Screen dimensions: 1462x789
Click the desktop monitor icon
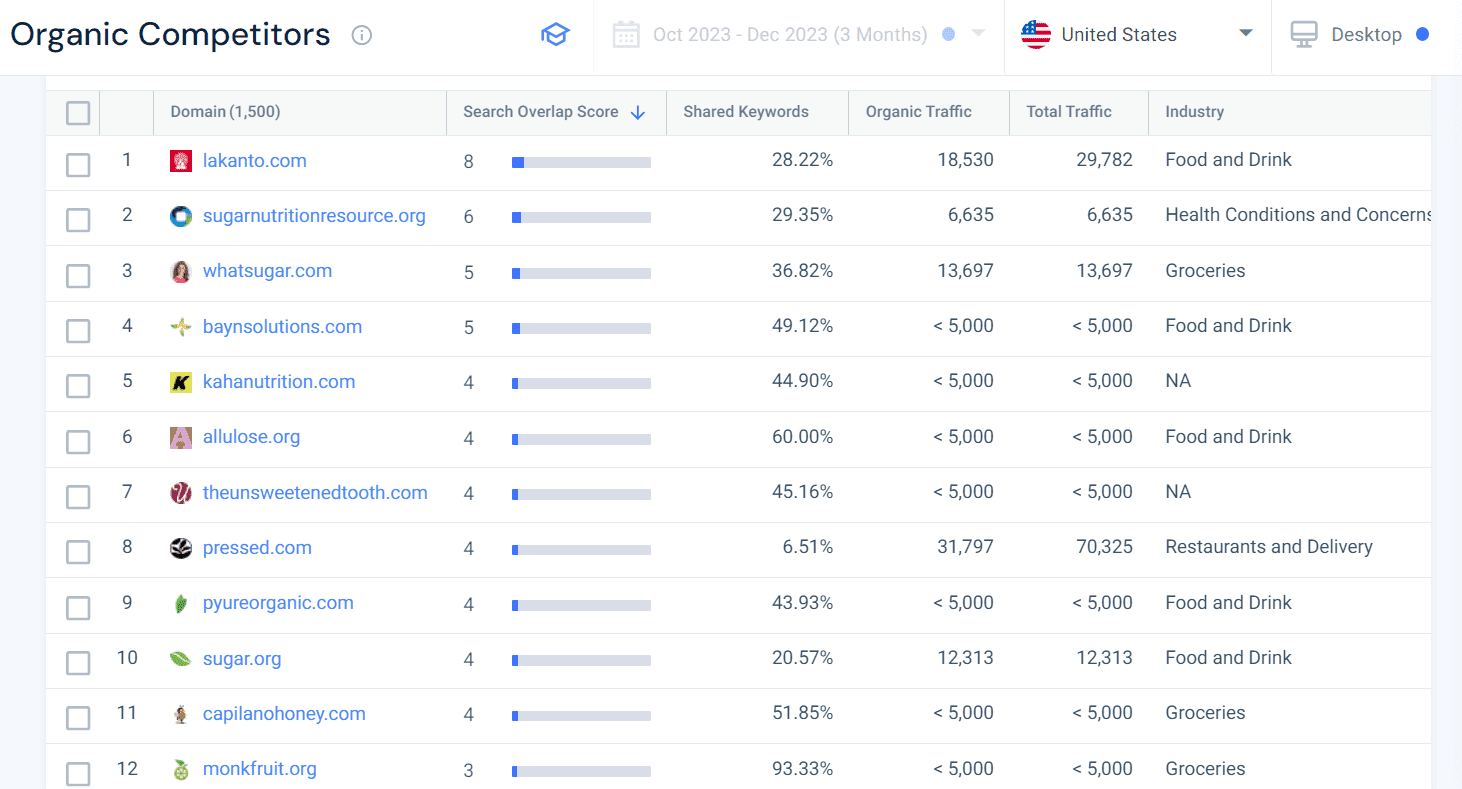(1304, 34)
